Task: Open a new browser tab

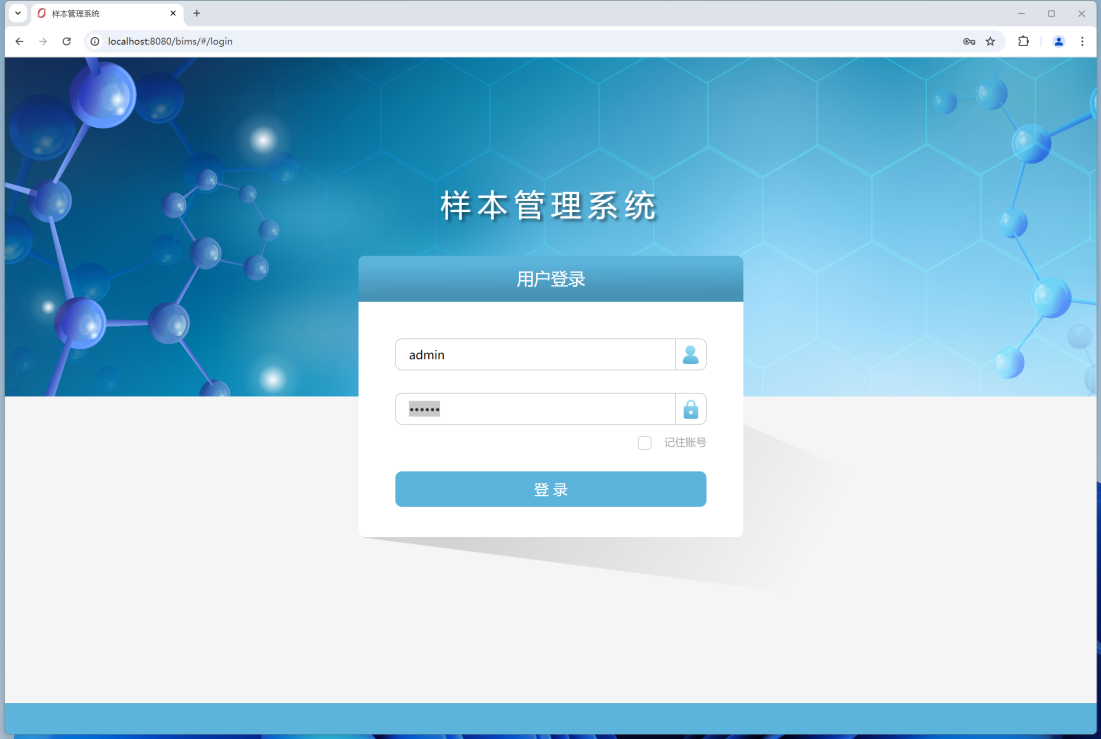Action: pos(197,13)
